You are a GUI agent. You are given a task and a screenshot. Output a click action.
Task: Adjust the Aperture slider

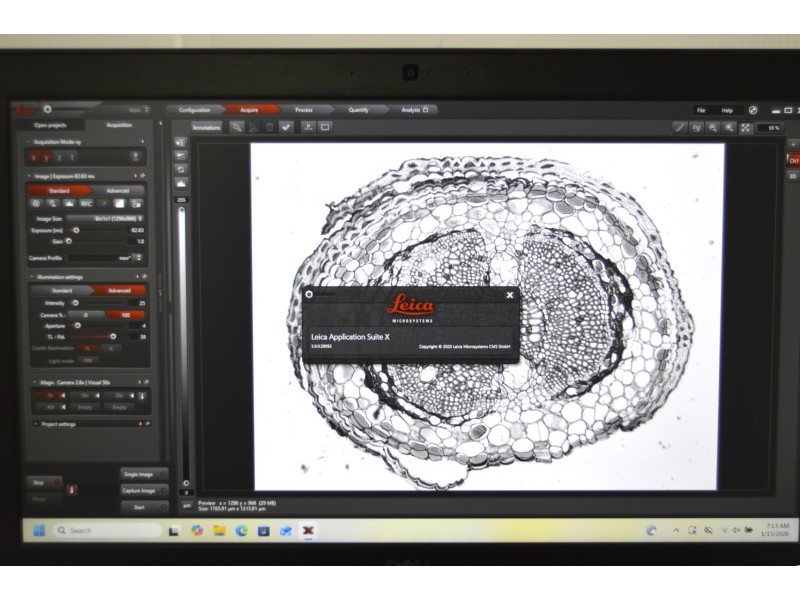78,326
